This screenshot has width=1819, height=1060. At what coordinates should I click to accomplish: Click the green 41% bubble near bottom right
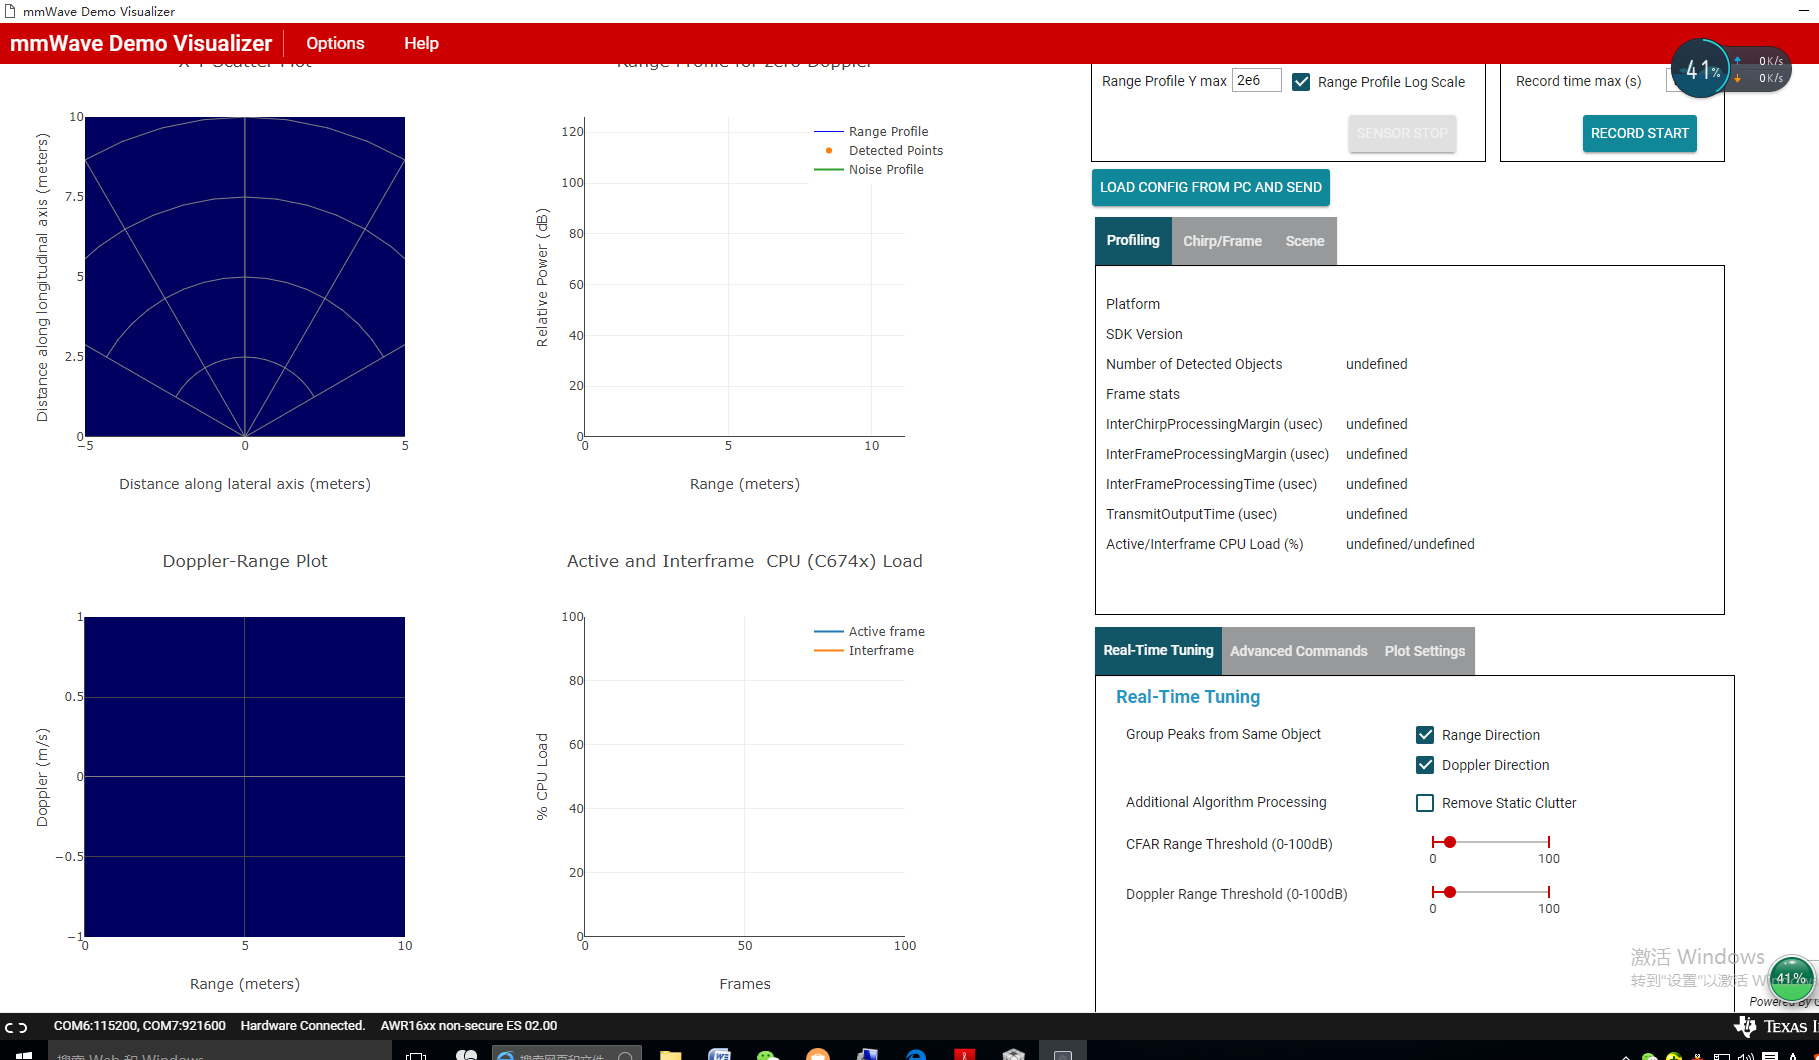click(1791, 979)
